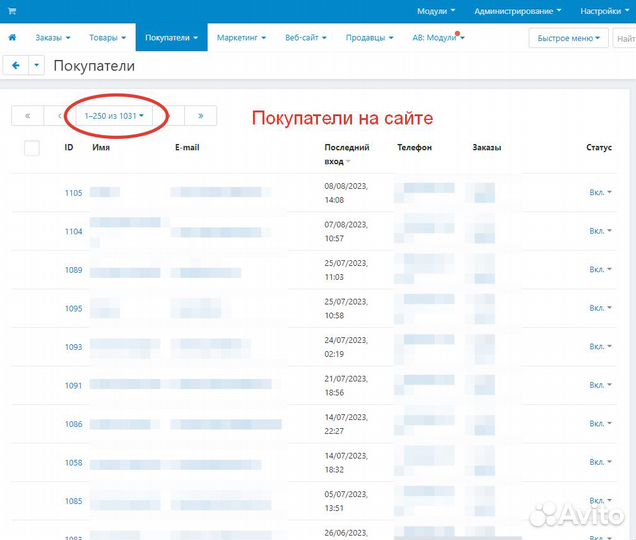This screenshot has height=540, width=636.
Task: Open the Заказы menu
Action: (x=53, y=37)
